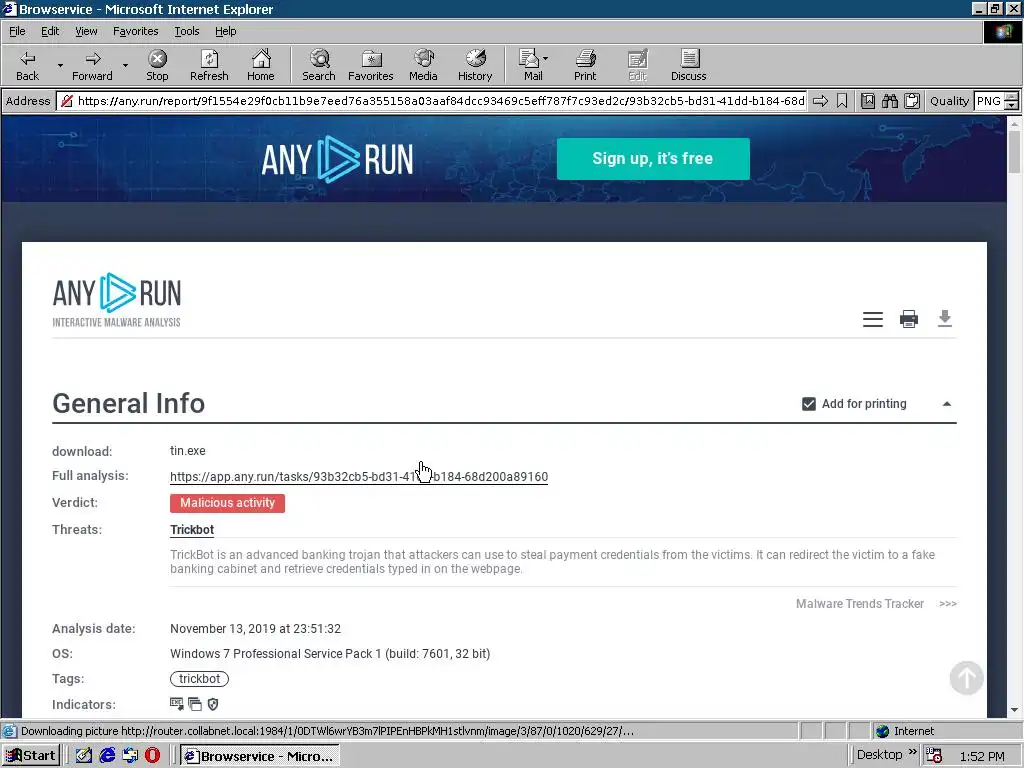Select the Browservice taskbar window button
The image size is (1024, 768).
coord(260,756)
